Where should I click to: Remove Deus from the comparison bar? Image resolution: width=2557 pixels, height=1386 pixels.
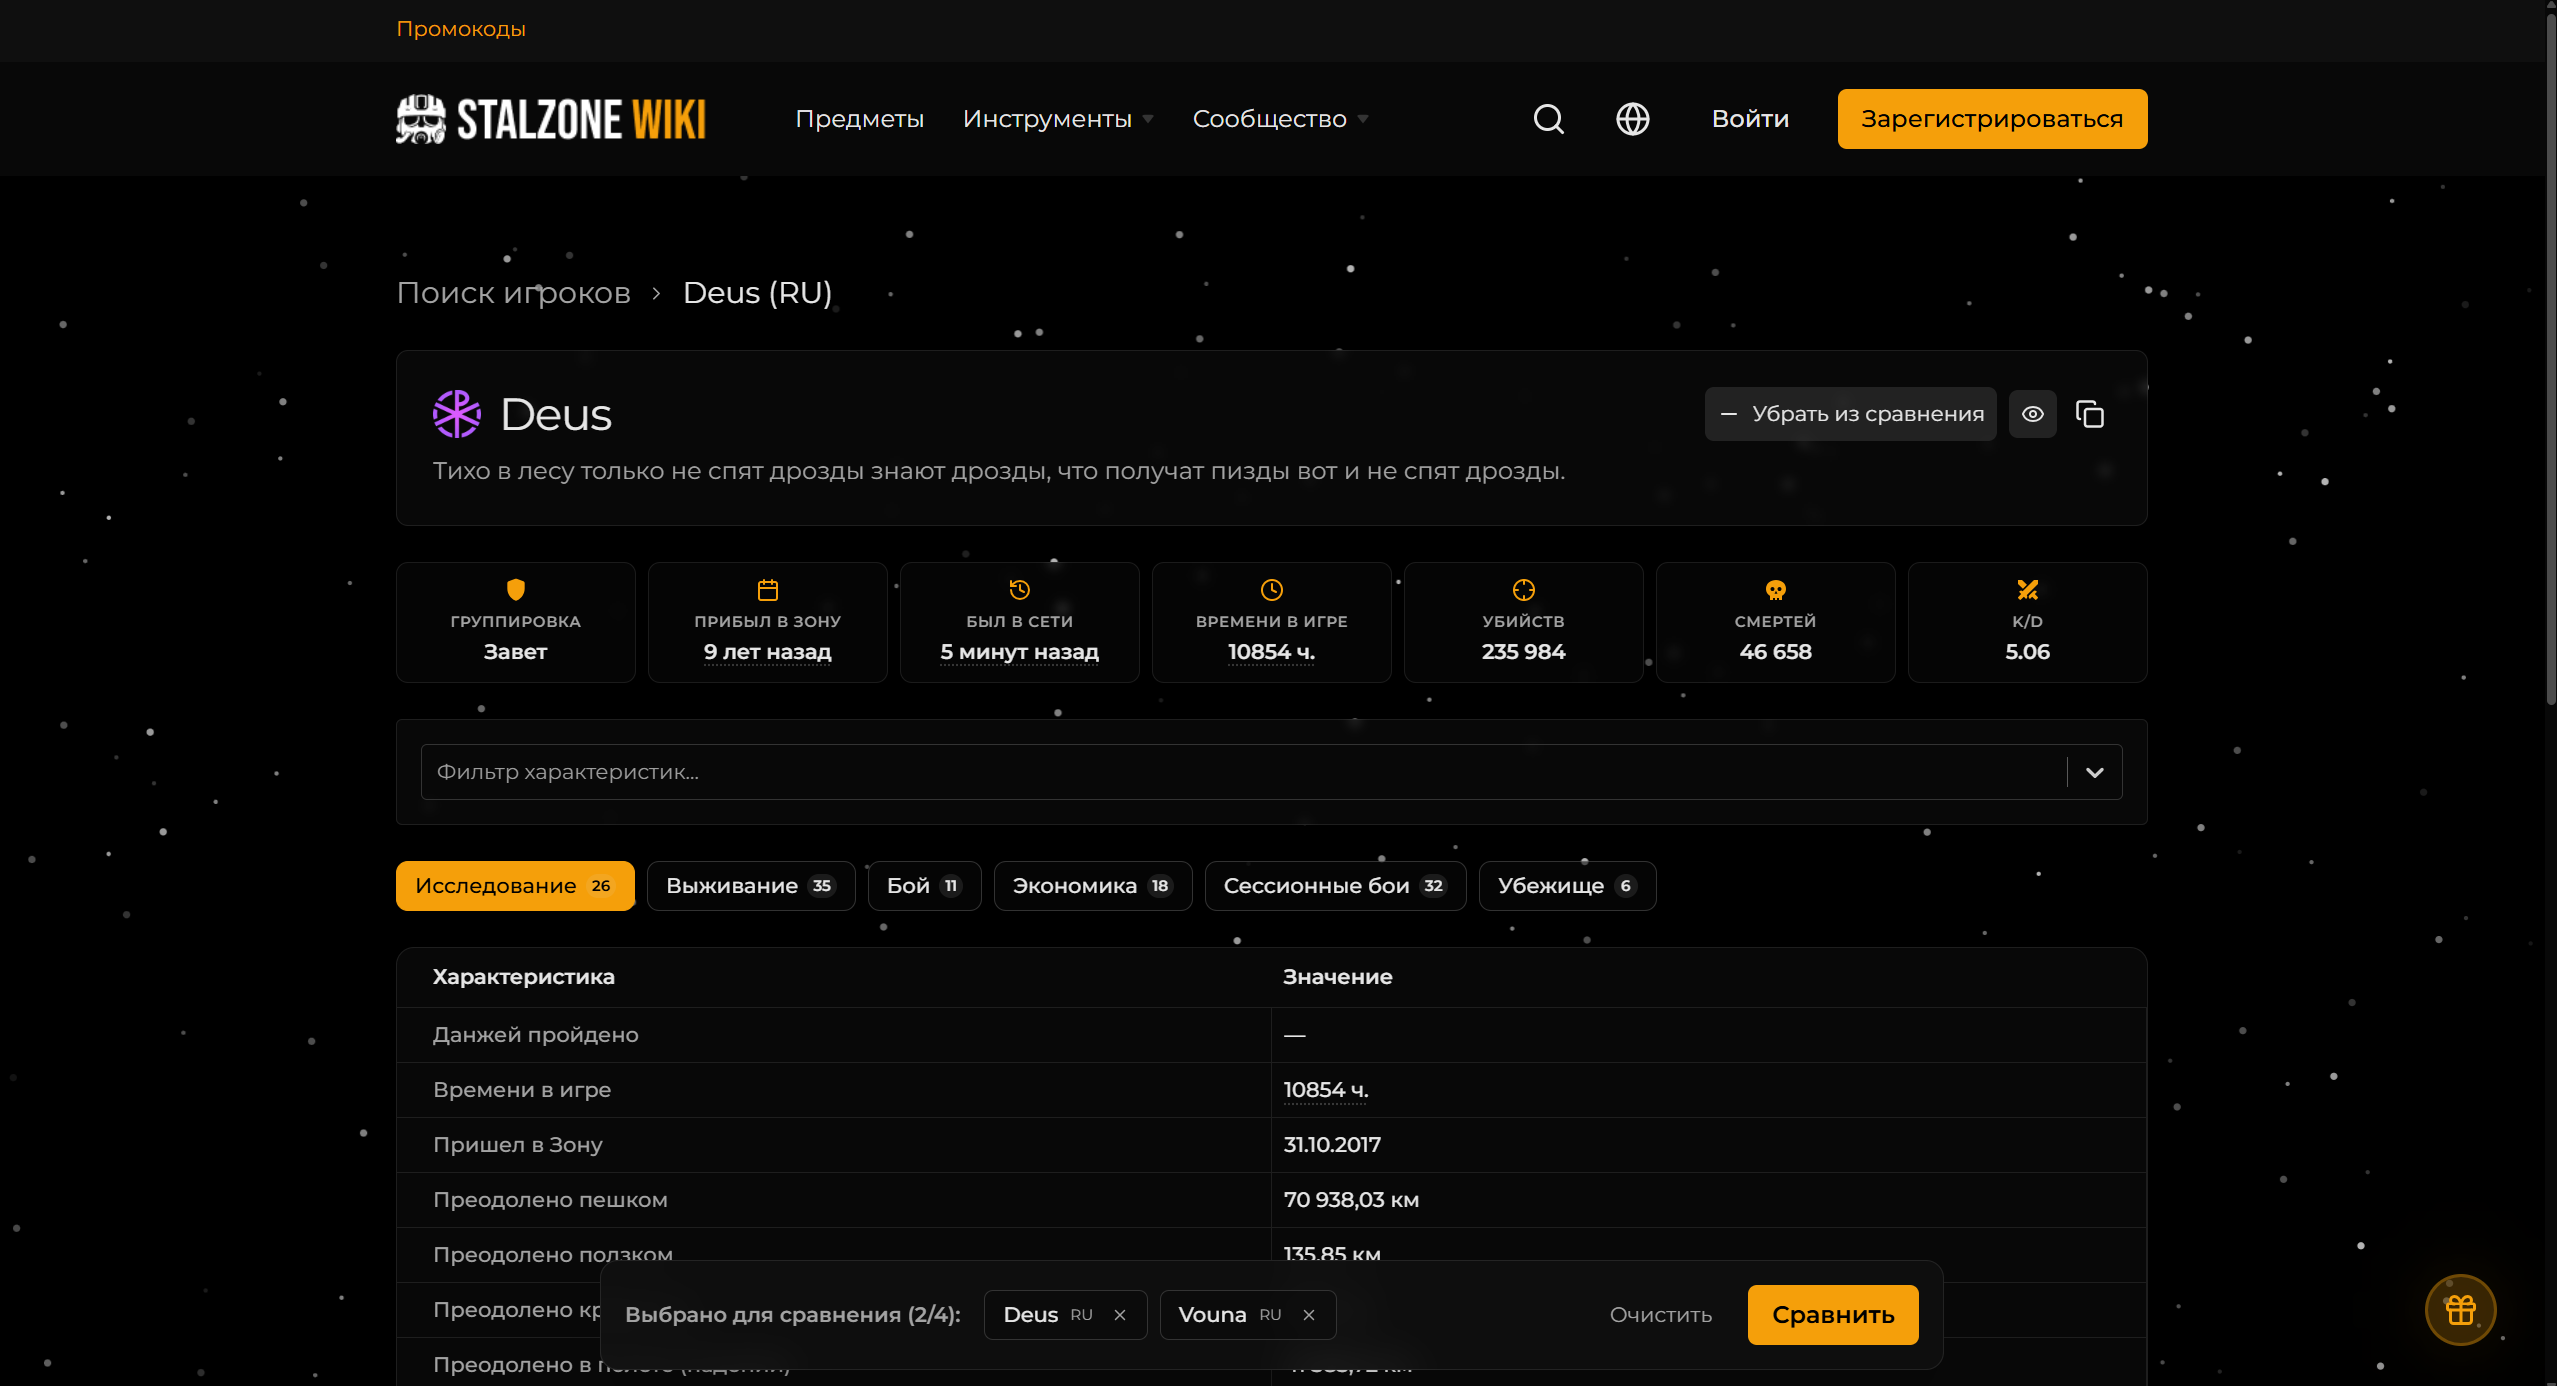tap(1120, 1315)
